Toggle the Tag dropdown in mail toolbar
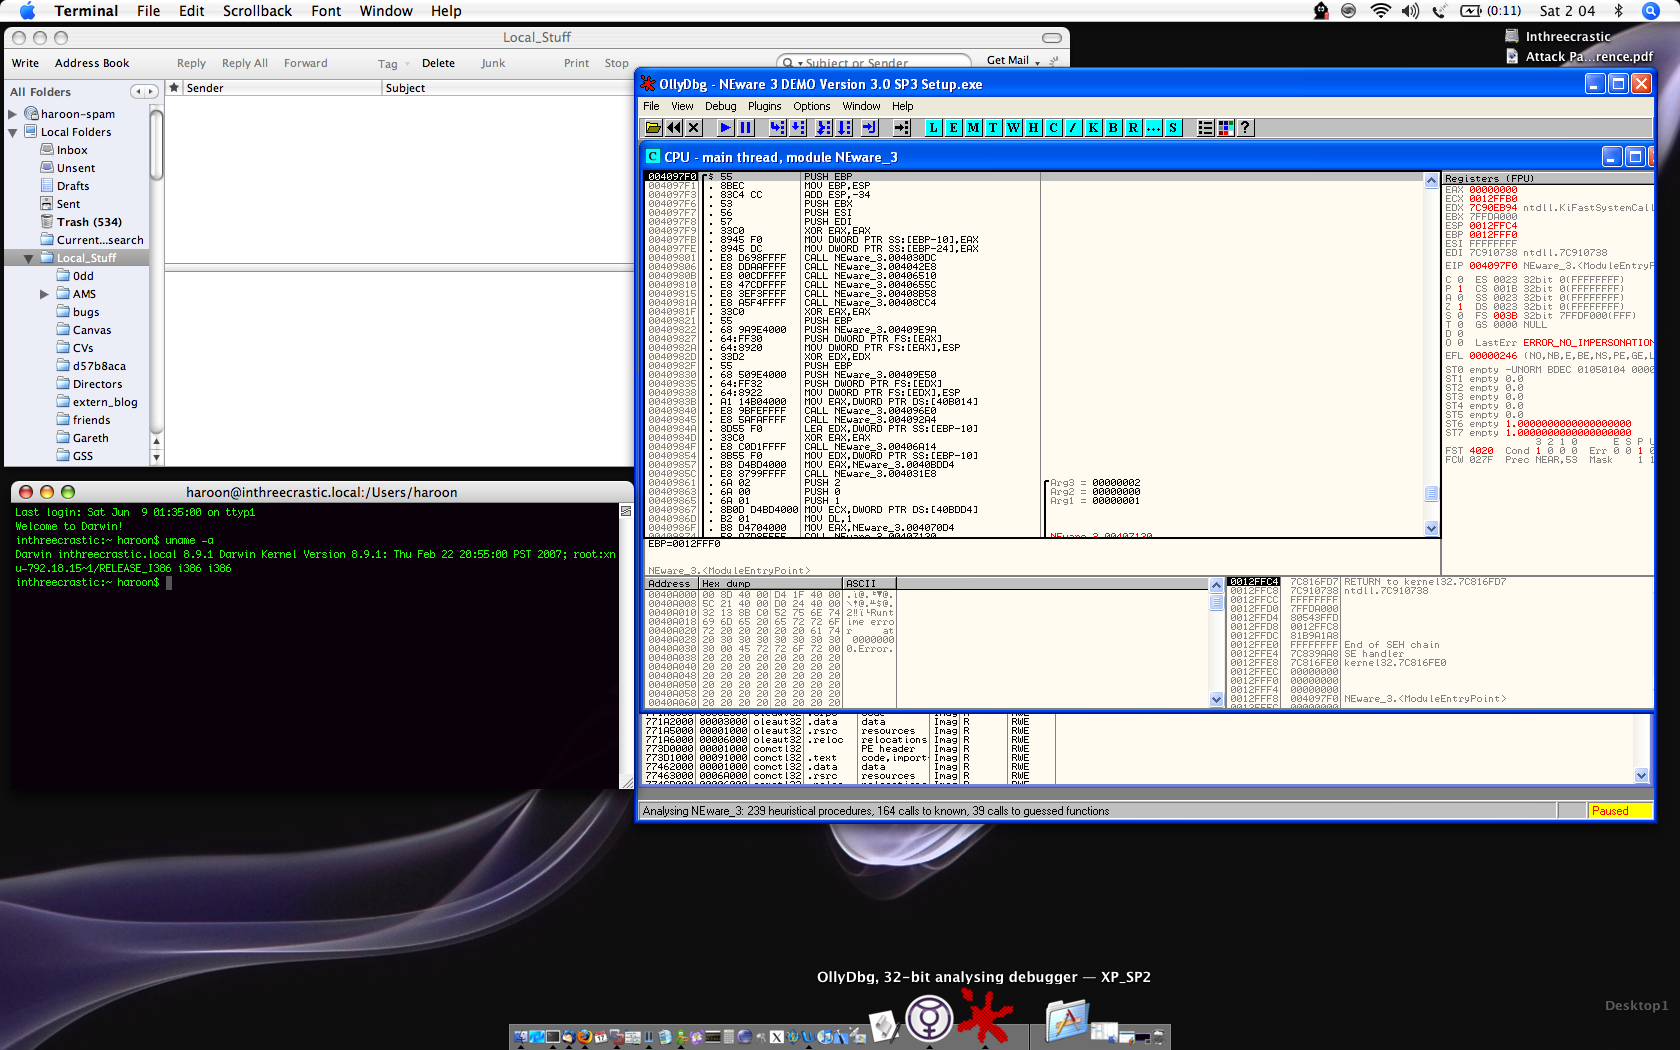 click(392, 63)
